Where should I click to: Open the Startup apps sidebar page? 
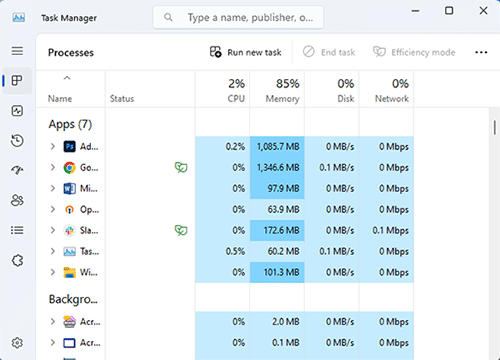pos(17,170)
